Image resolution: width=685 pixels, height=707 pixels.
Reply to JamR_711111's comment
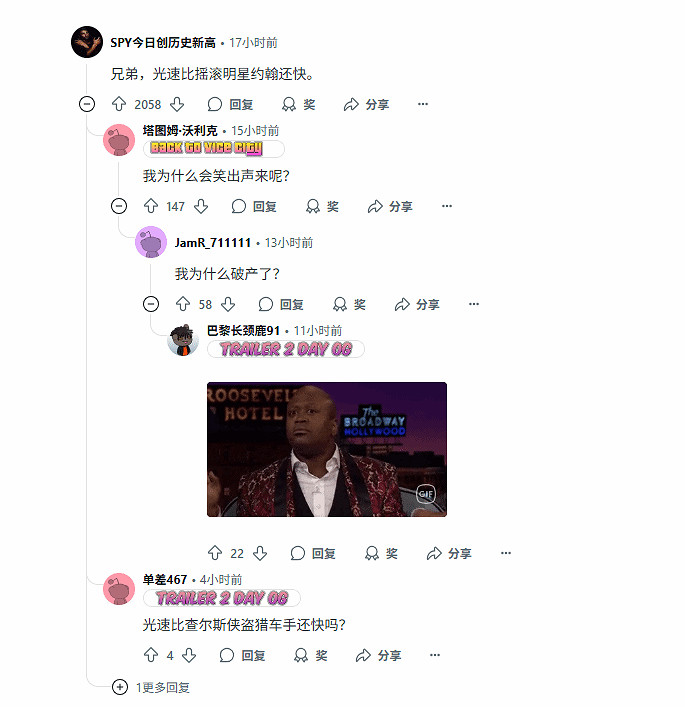tap(281, 304)
